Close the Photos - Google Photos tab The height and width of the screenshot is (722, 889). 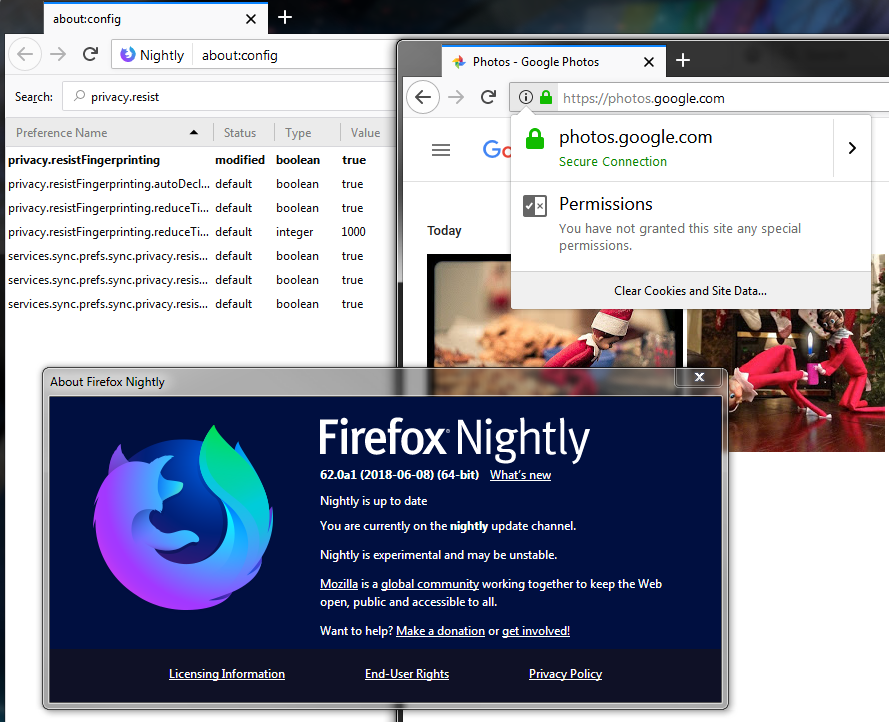click(x=649, y=62)
